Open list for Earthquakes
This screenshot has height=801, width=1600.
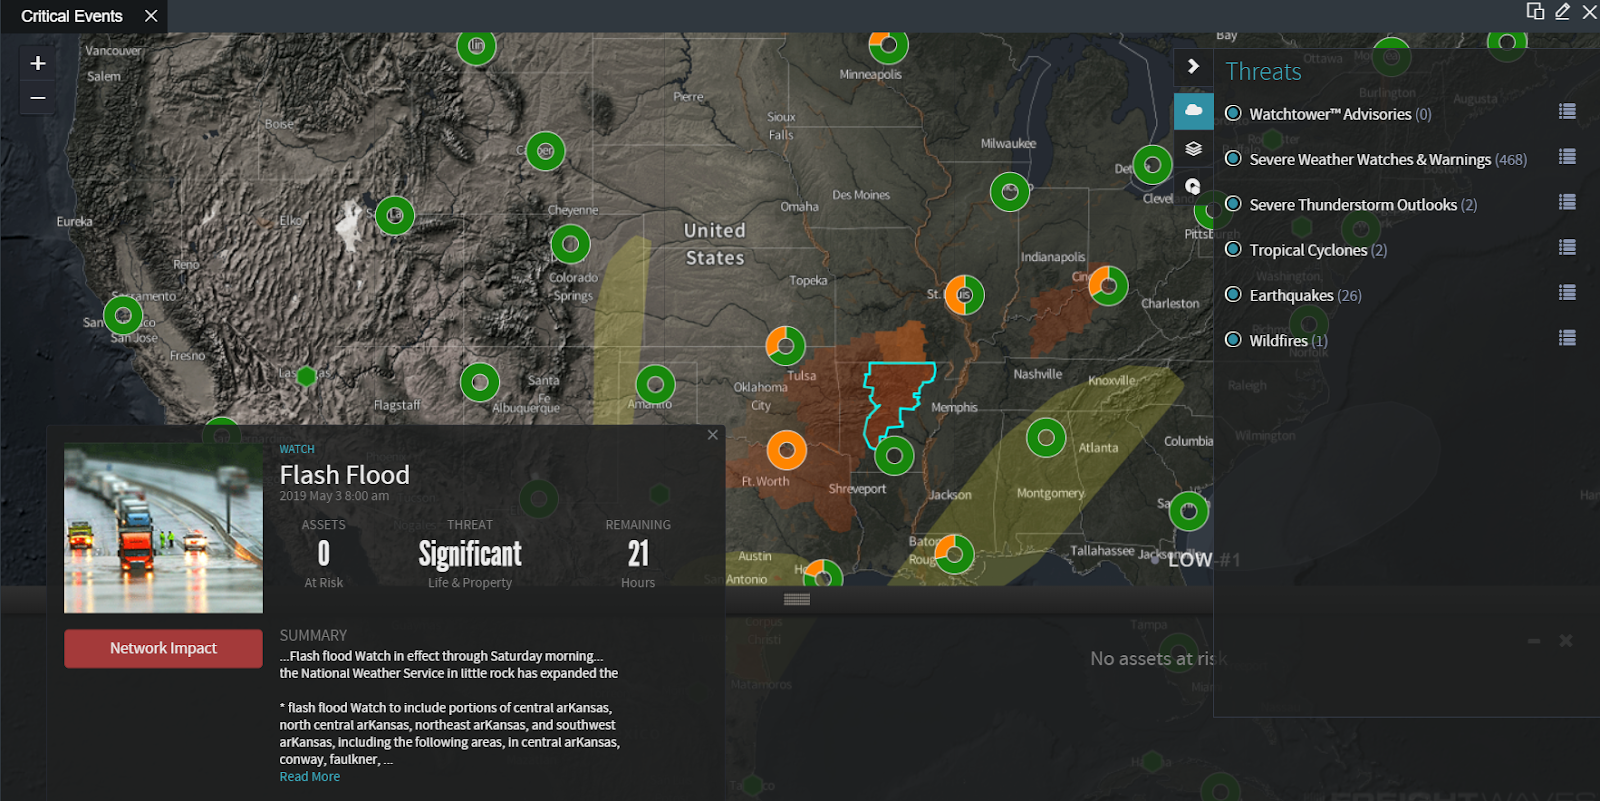point(1567,292)
